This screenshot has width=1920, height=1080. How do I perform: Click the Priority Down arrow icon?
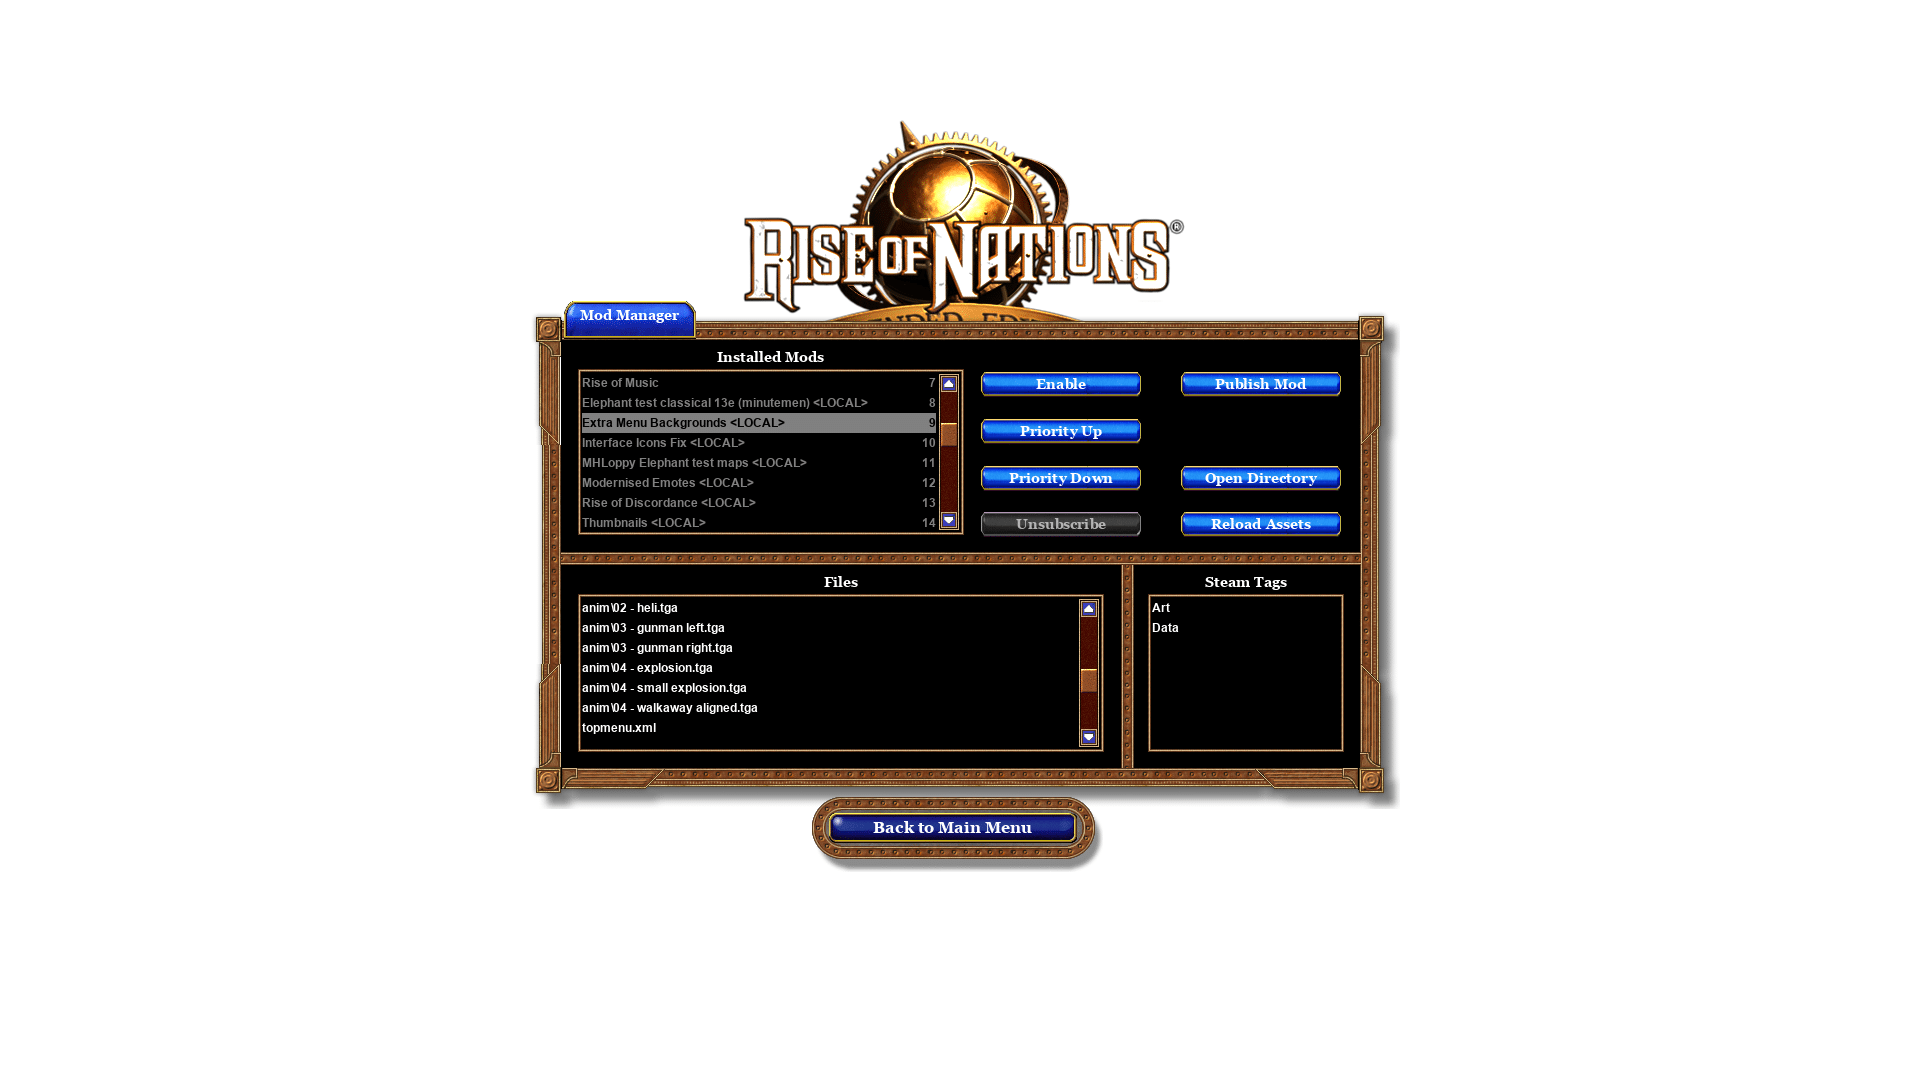[1060, 477]
